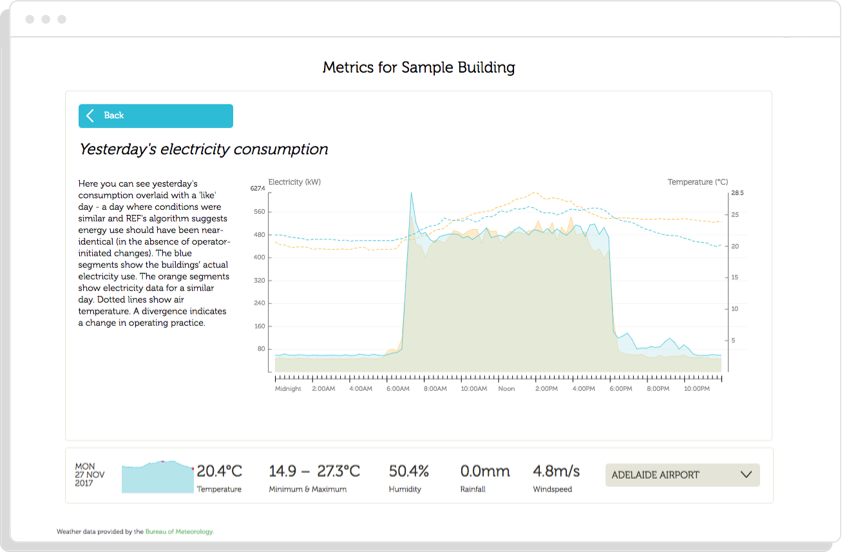Click the 0.0mm Rainfall value

(484, 471)
